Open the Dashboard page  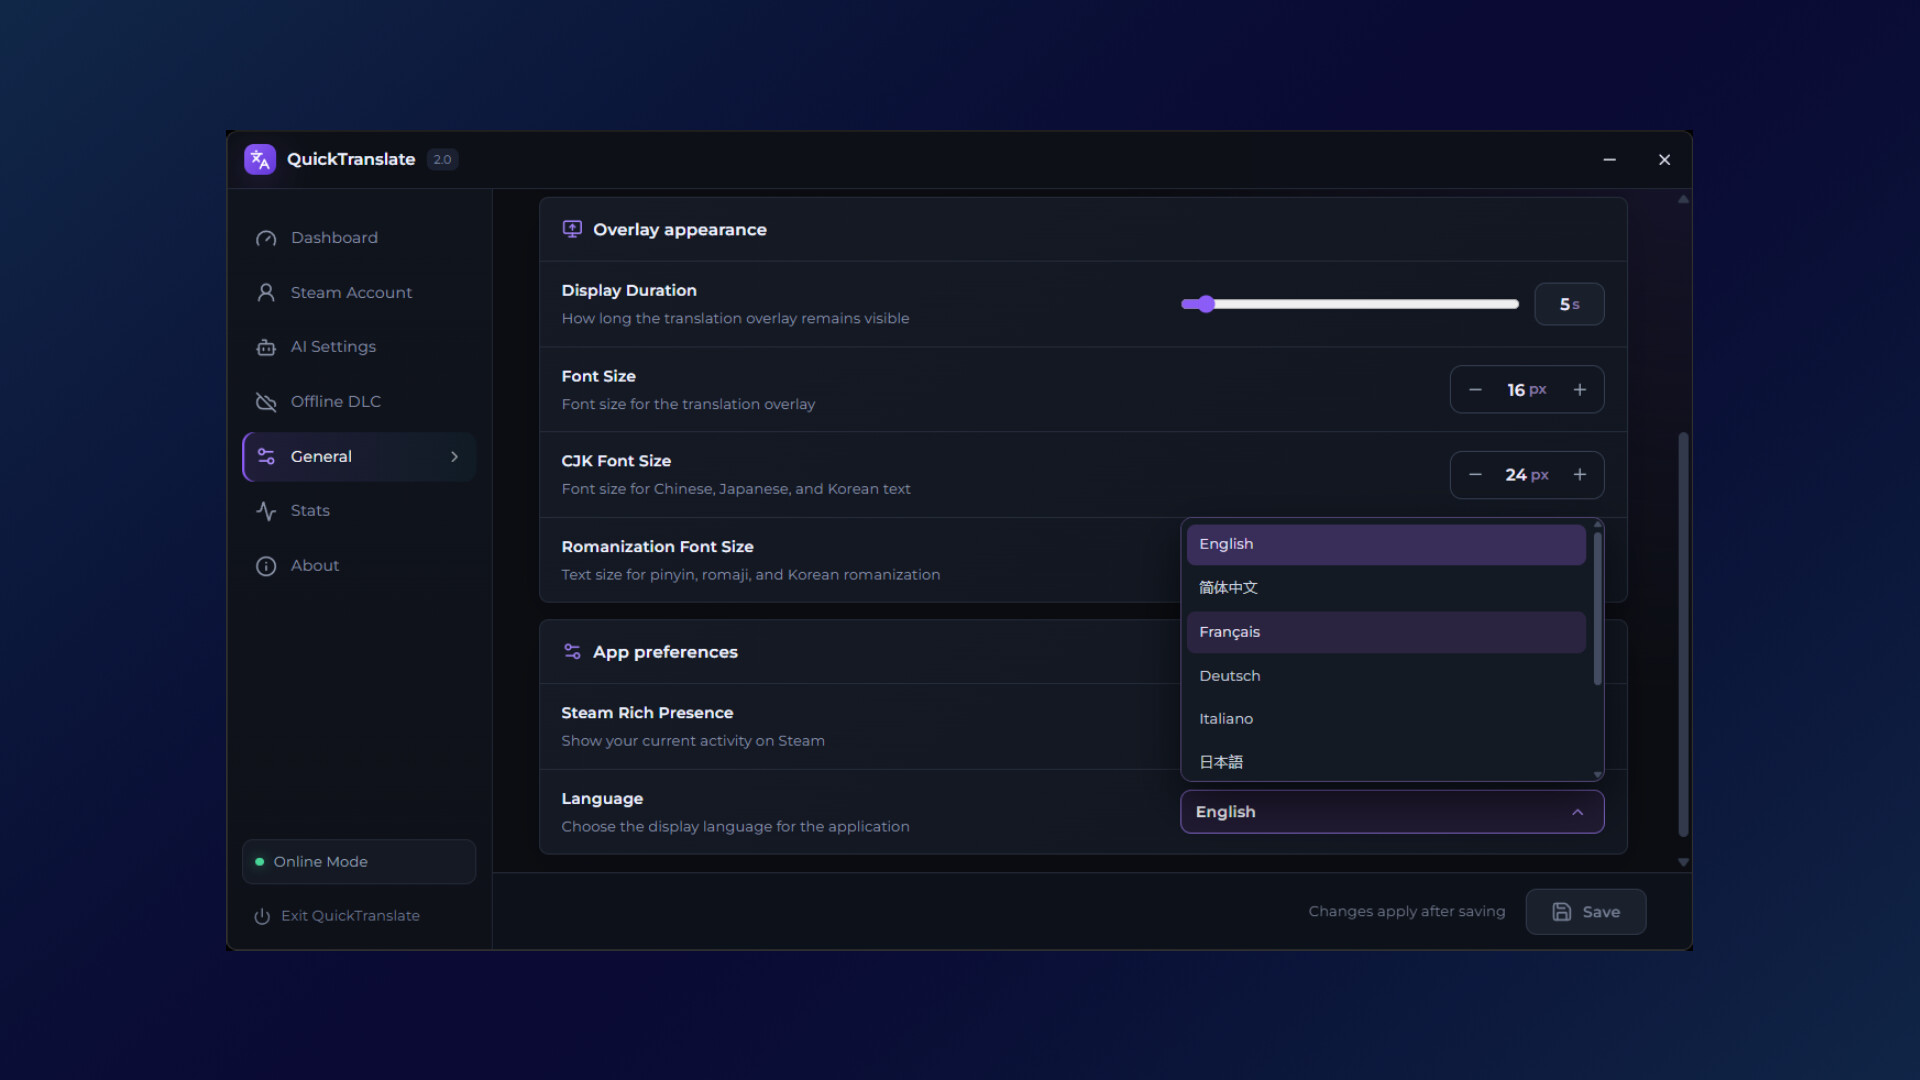tap(359, 238)
